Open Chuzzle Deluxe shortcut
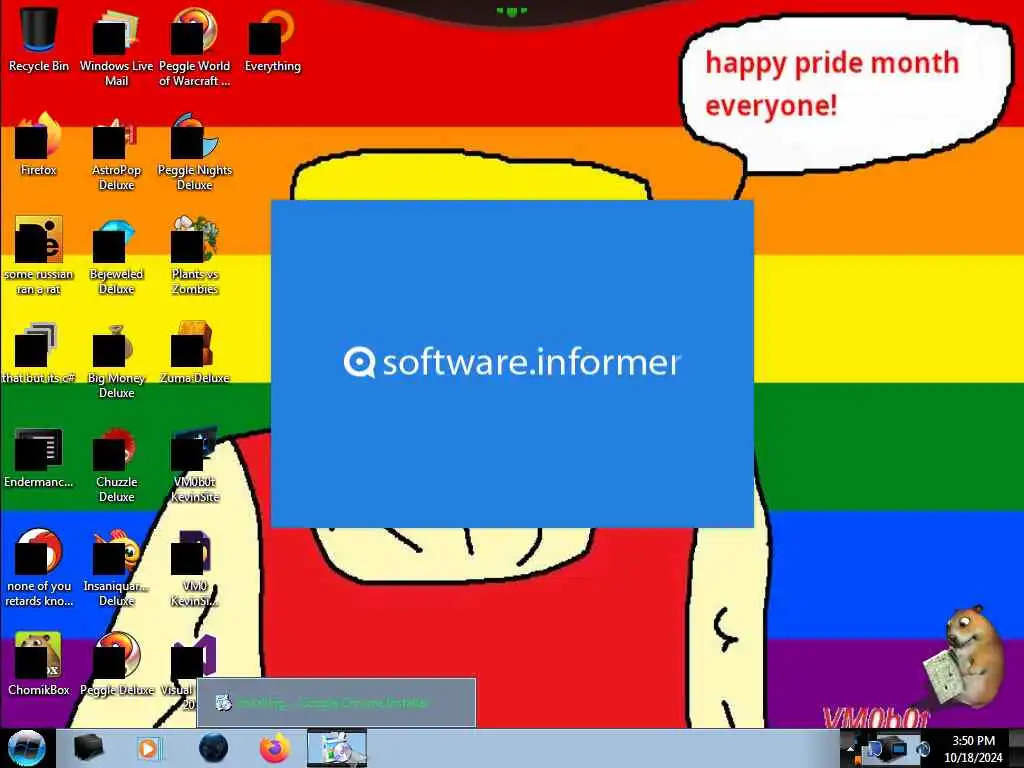Screen dimensions: 1024x768 116,464
